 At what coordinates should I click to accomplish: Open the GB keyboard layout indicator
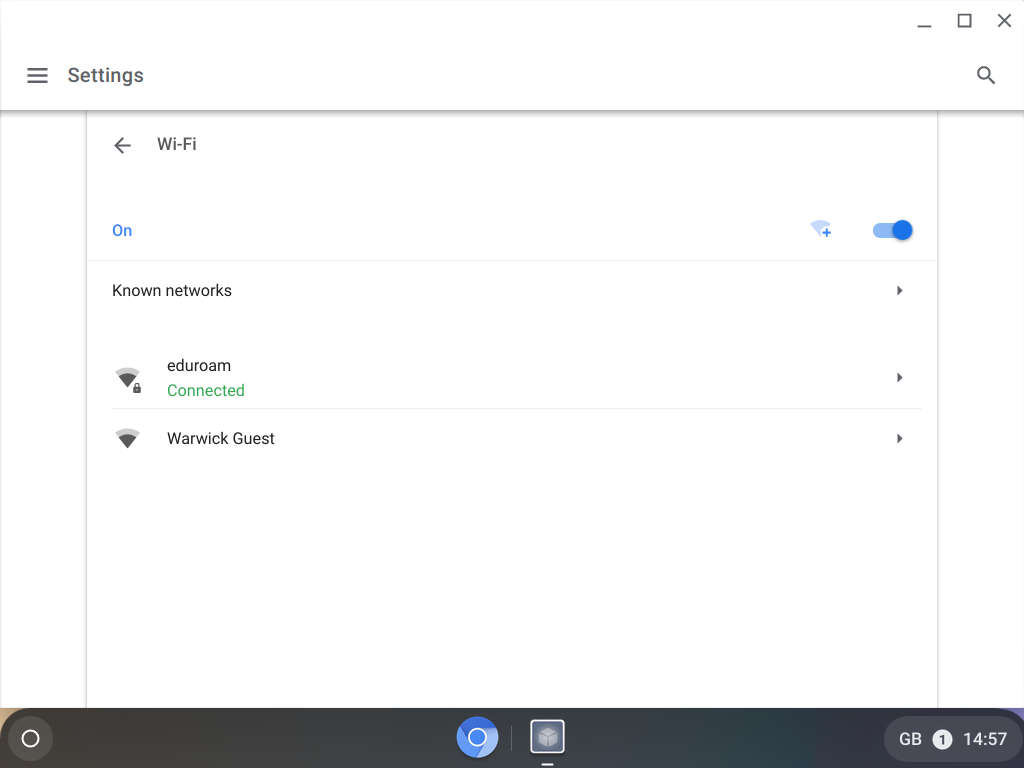[910, 740]
